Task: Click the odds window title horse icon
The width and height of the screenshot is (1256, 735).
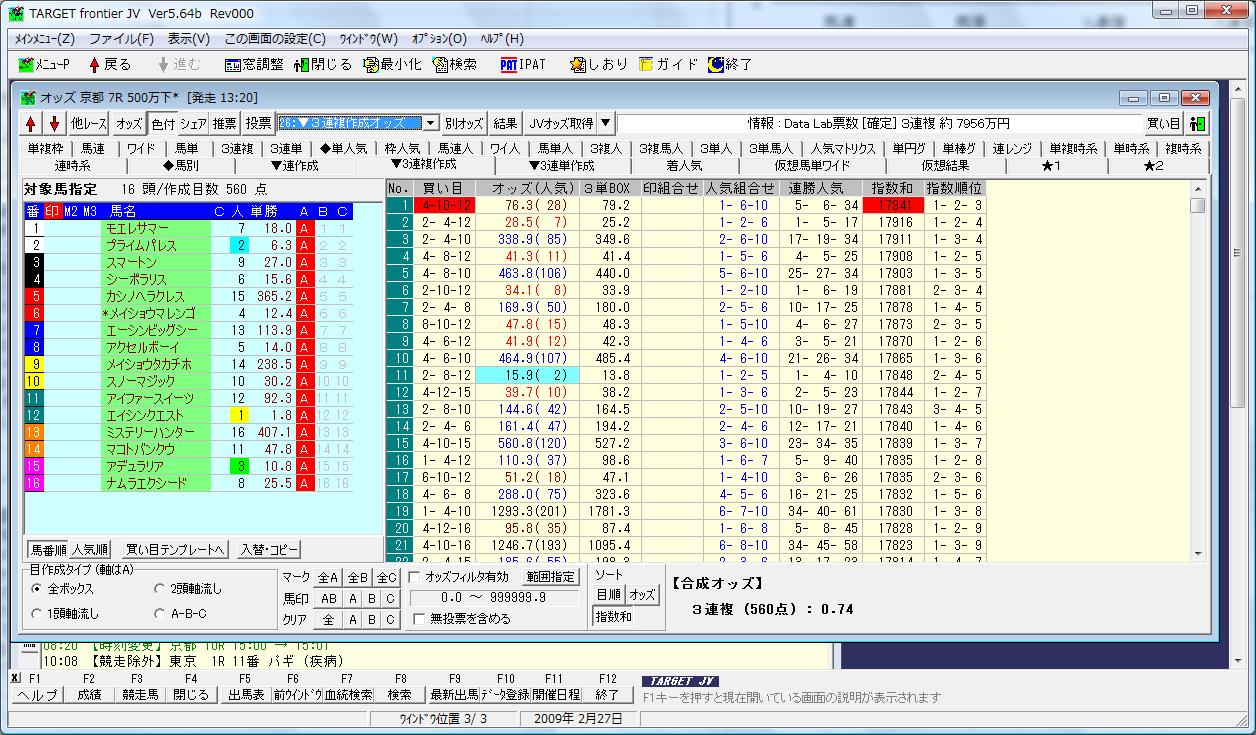Action: (x=29, y=98)
